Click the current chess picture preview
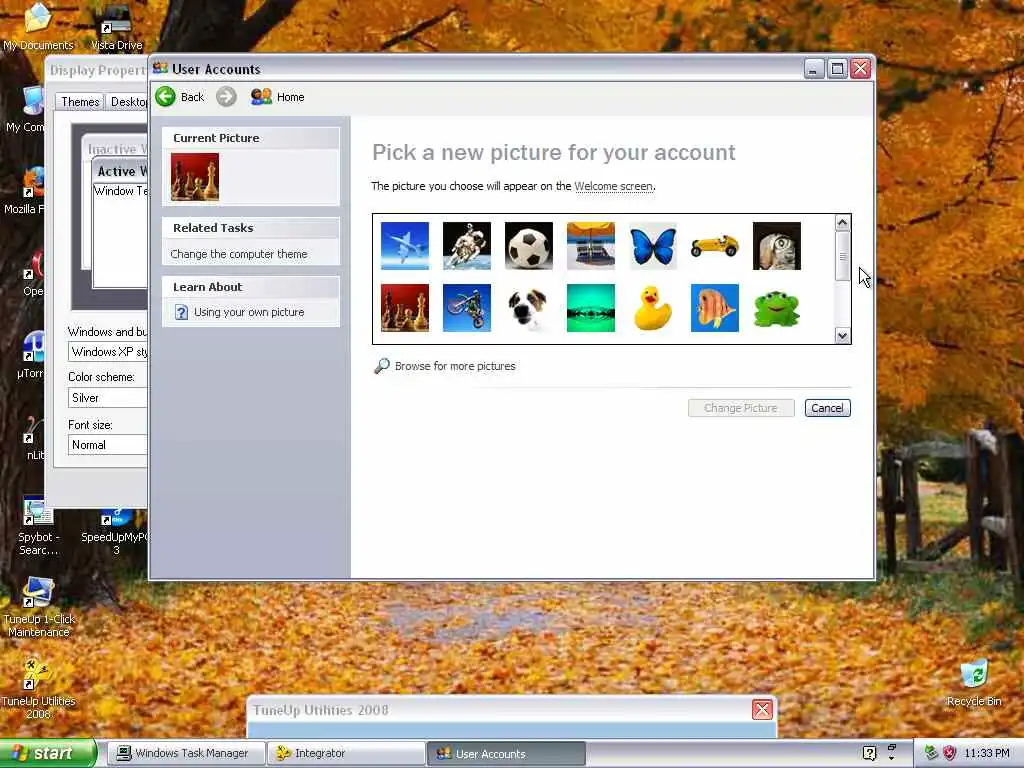This screenshot has width=1024, height=768. [195, 177]
